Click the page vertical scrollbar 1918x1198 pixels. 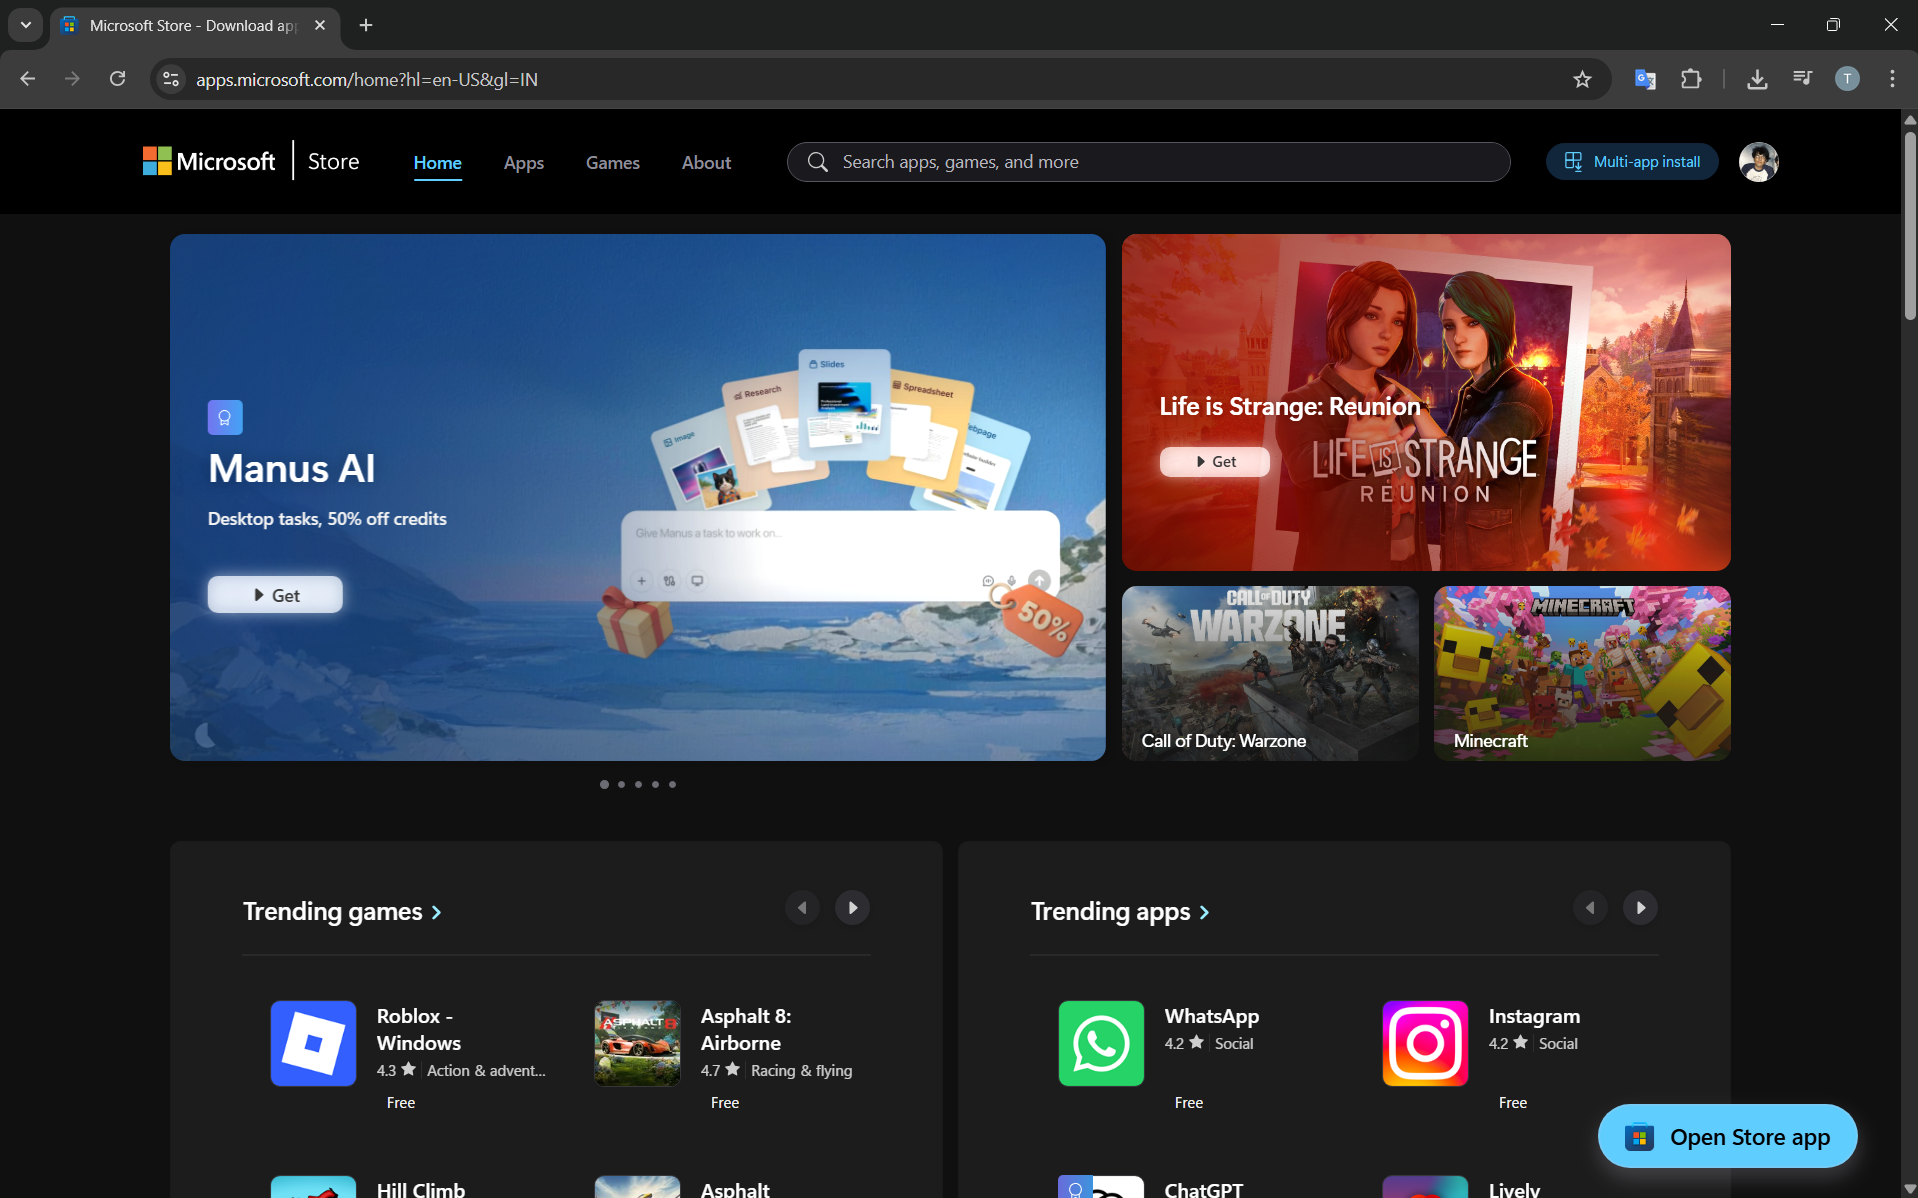(1909, 226)
